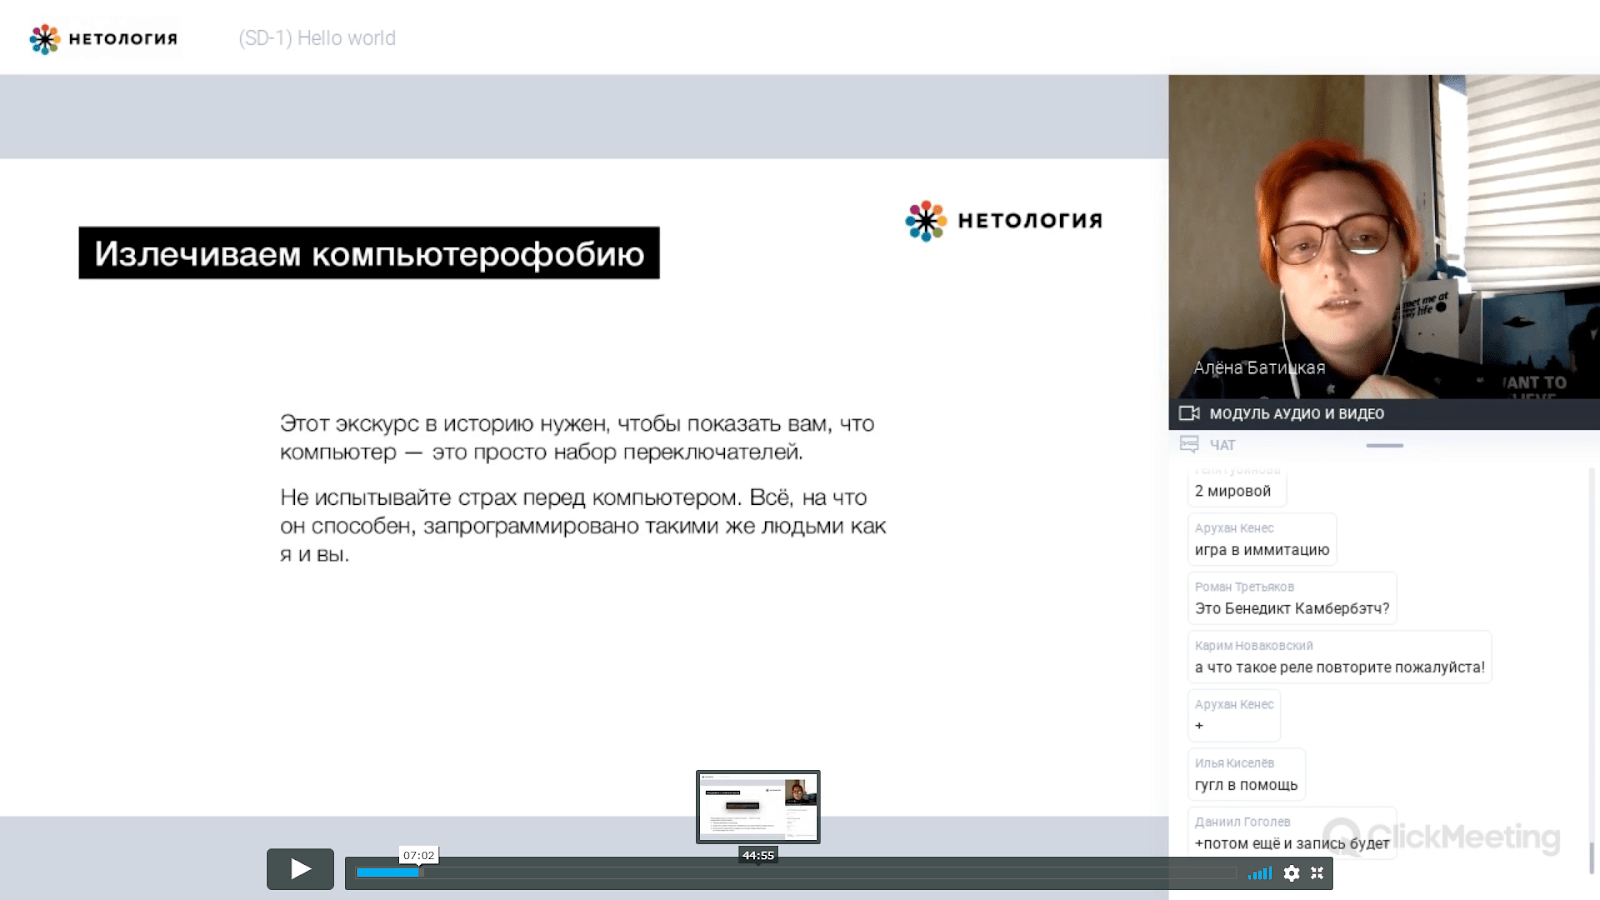Select the chat bubble icon beside ЧАТ
The image size is (1600, 900).
1190,445
